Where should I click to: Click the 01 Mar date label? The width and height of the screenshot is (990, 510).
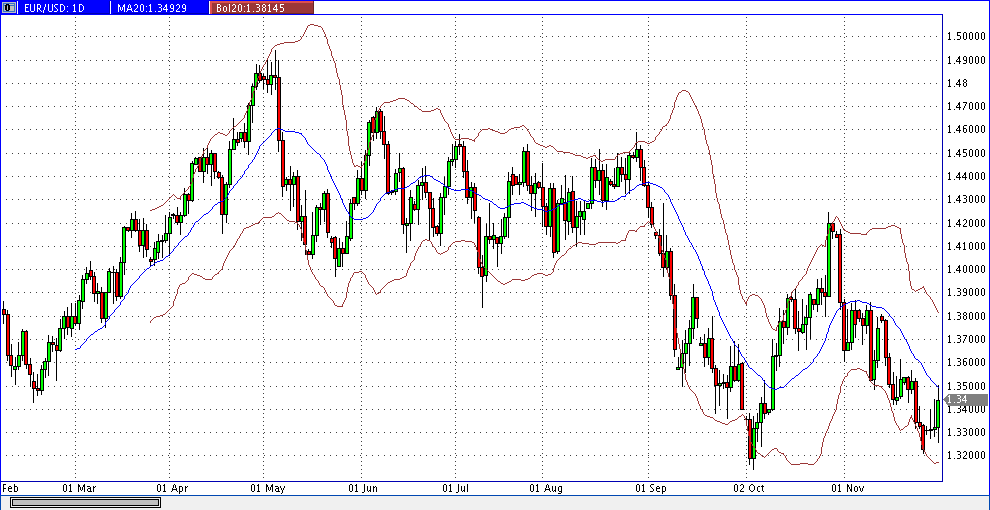[x=80, y=489]
